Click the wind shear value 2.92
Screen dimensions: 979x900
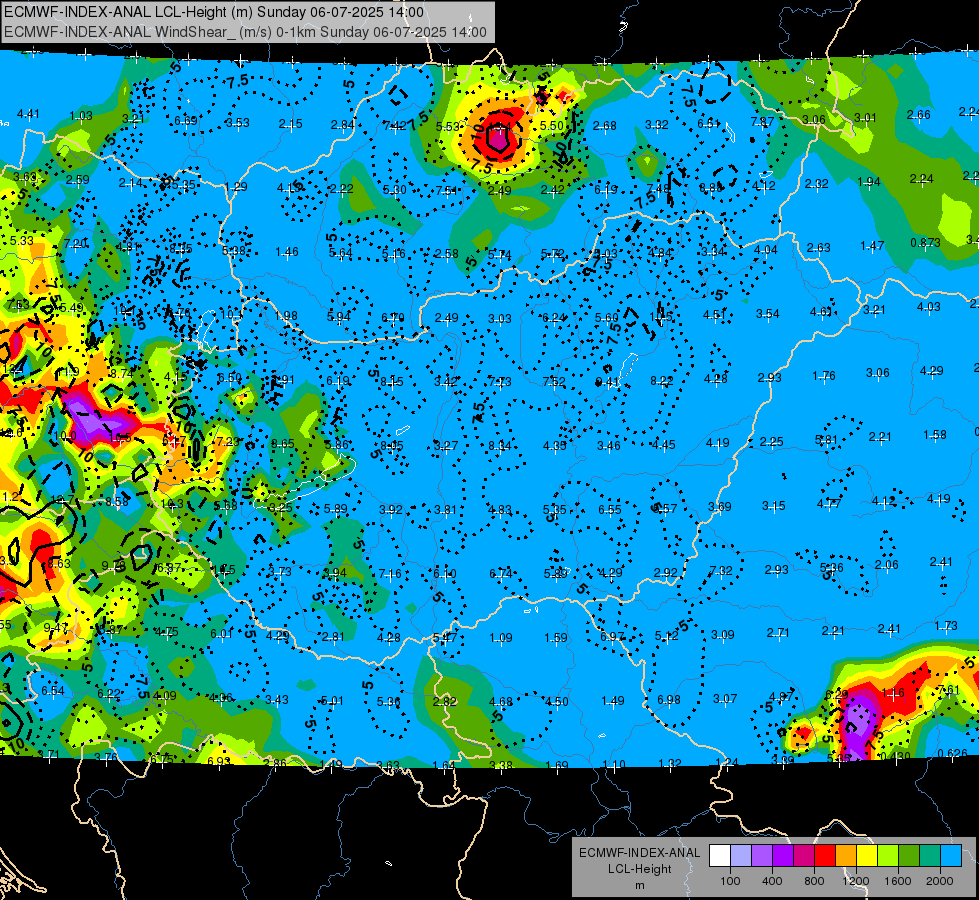coord(666,572)
